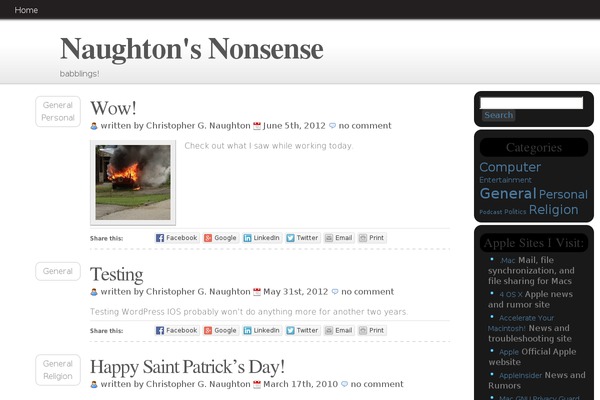This screenshot has height=400, width=600.
Task: Click calendar icon beside March 17th, 2010
Action: [257, 384]
